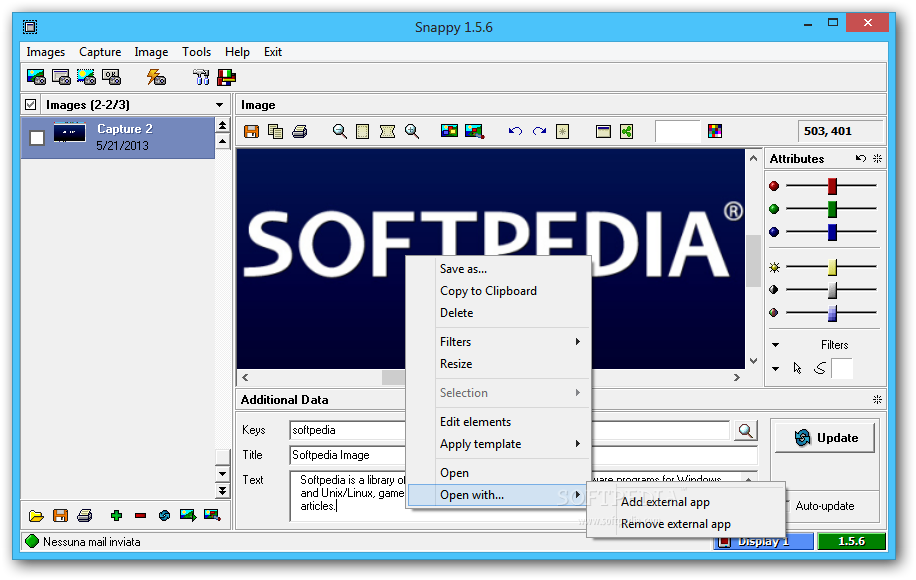Click the region selection capture icon
This screenshot has width=916, height=580.
point(86,77)
